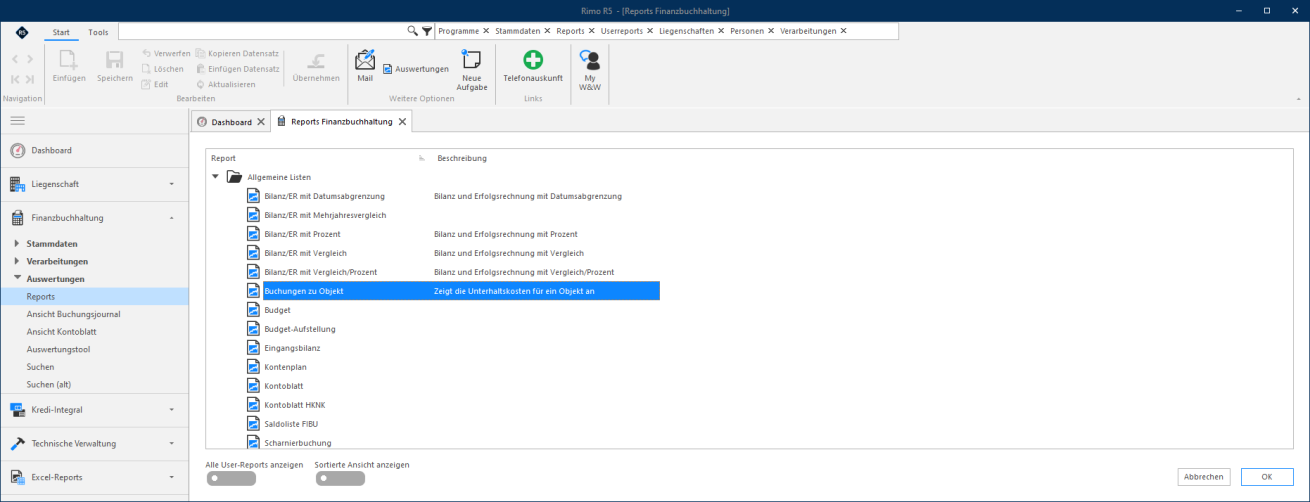Image resolution: width=1310 pixels, height=502 pixels.
Task: Sort by the Report column header
Action: (223, 158)
